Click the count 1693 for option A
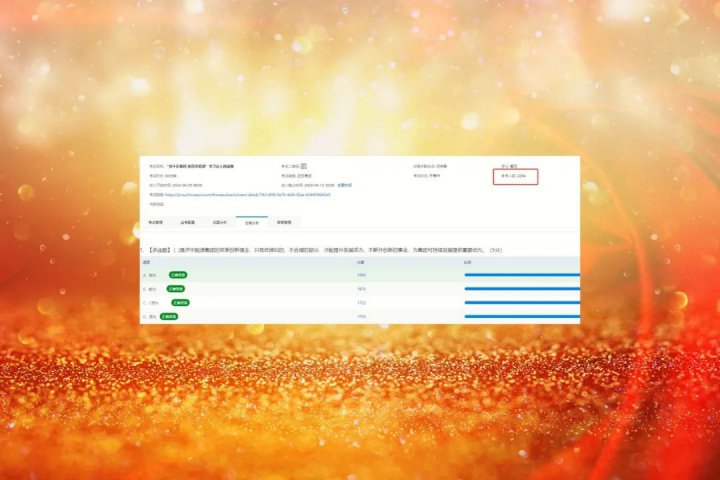This screenshot has height=480, width=720. tap(361, 274)
